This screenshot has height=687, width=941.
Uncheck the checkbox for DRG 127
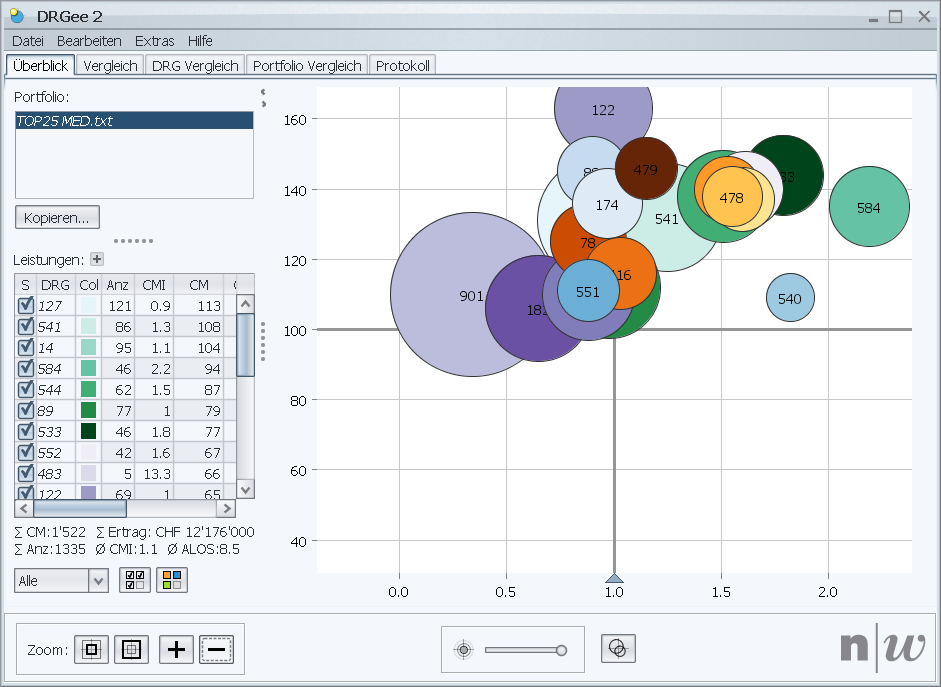pyautogui.click(x=26, y=306)
